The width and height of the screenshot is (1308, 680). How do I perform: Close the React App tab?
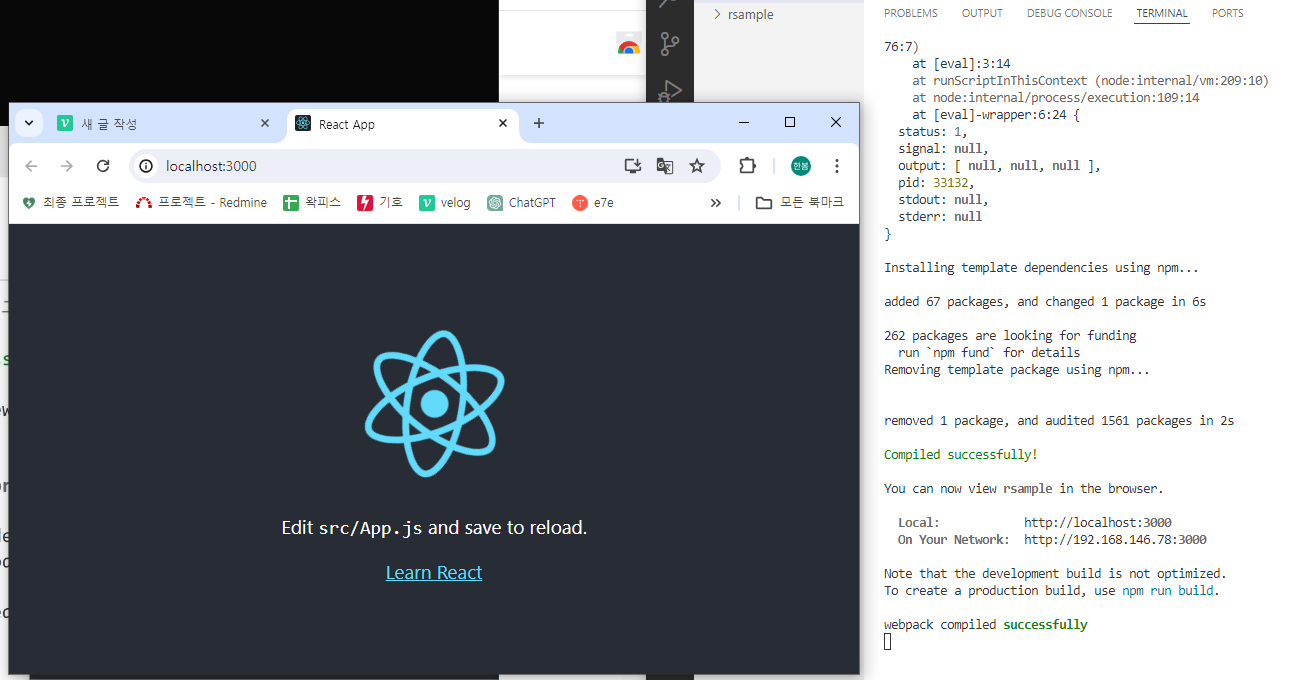504,124
